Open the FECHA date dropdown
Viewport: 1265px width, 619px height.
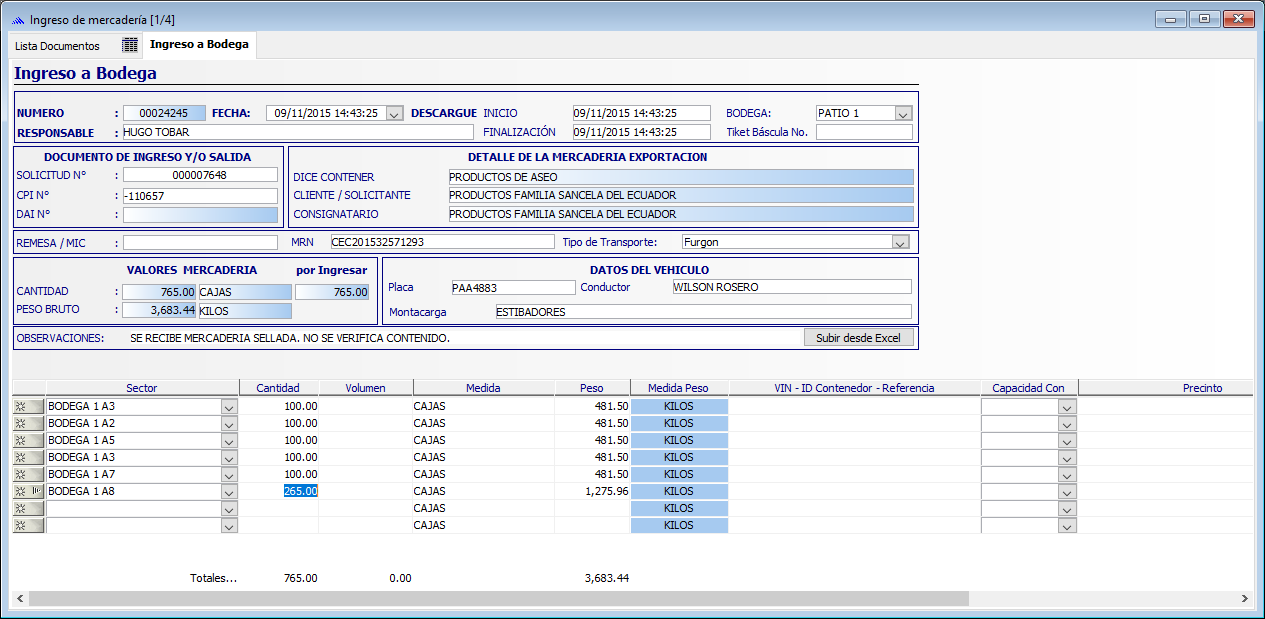tap(394, 114)
